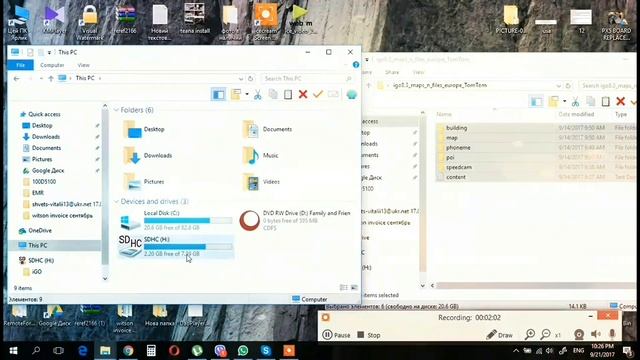Image resolution: width=640 pixels, height=360 pixels.
Task: Switch to large icons view in This PC status bar
Action: pyautogui.click(x=354, y=288)
